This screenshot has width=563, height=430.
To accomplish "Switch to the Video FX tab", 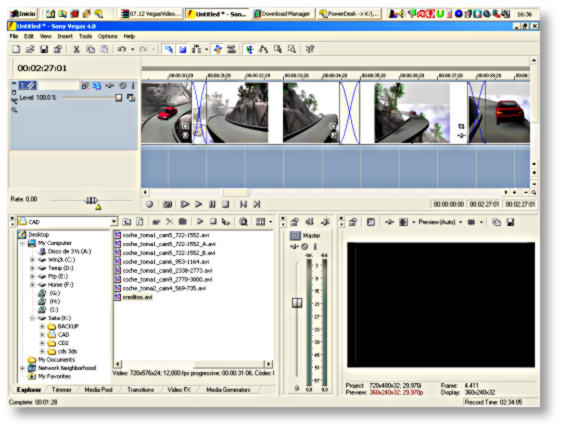I will (x=179, y=389).
